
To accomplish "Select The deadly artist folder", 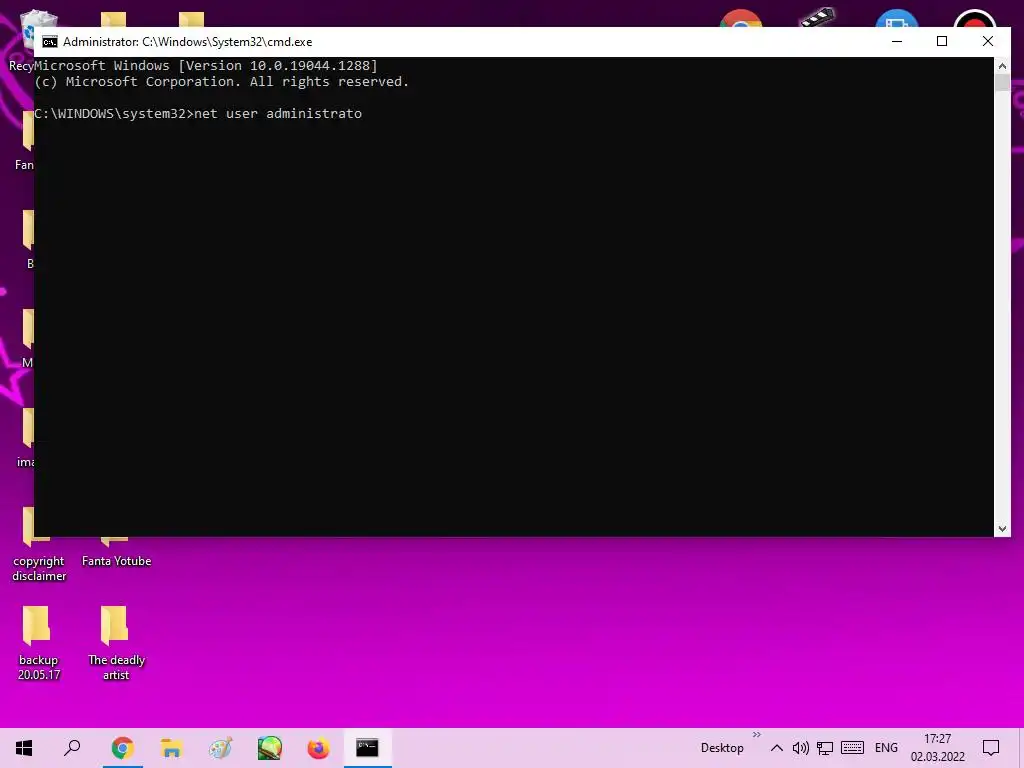I will 116,643.
